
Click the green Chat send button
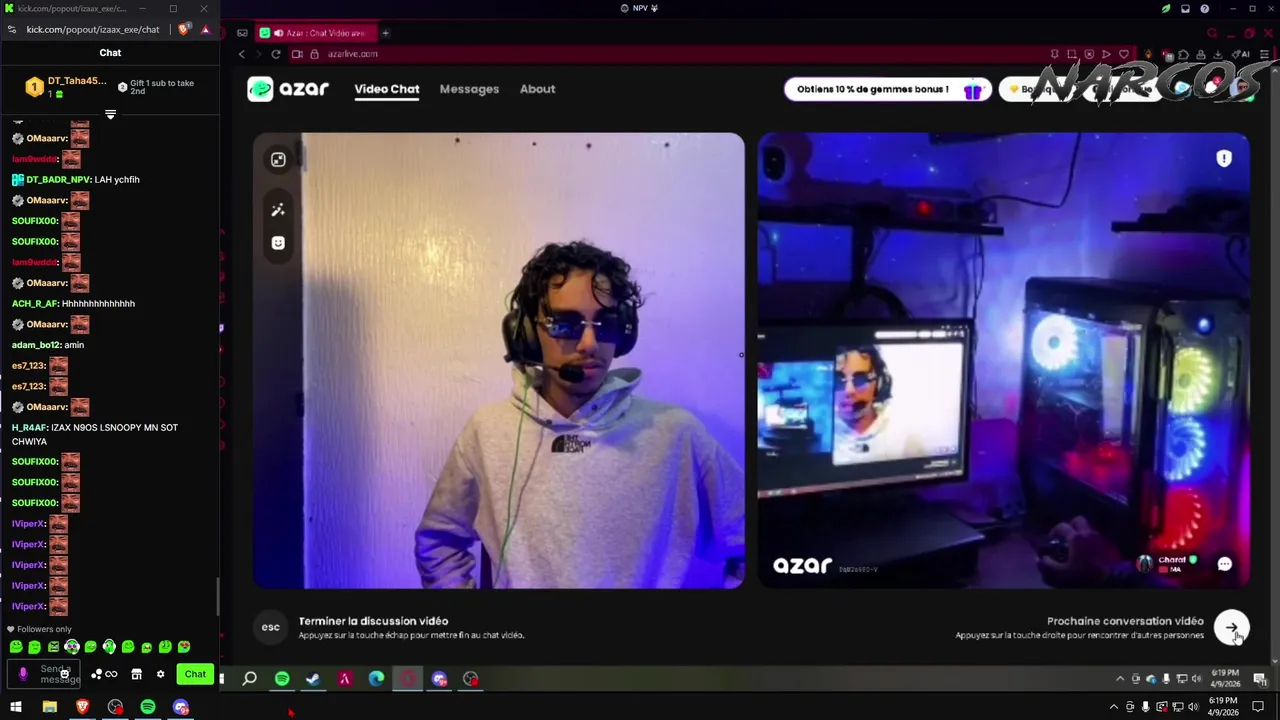click(x=195, y=674)
